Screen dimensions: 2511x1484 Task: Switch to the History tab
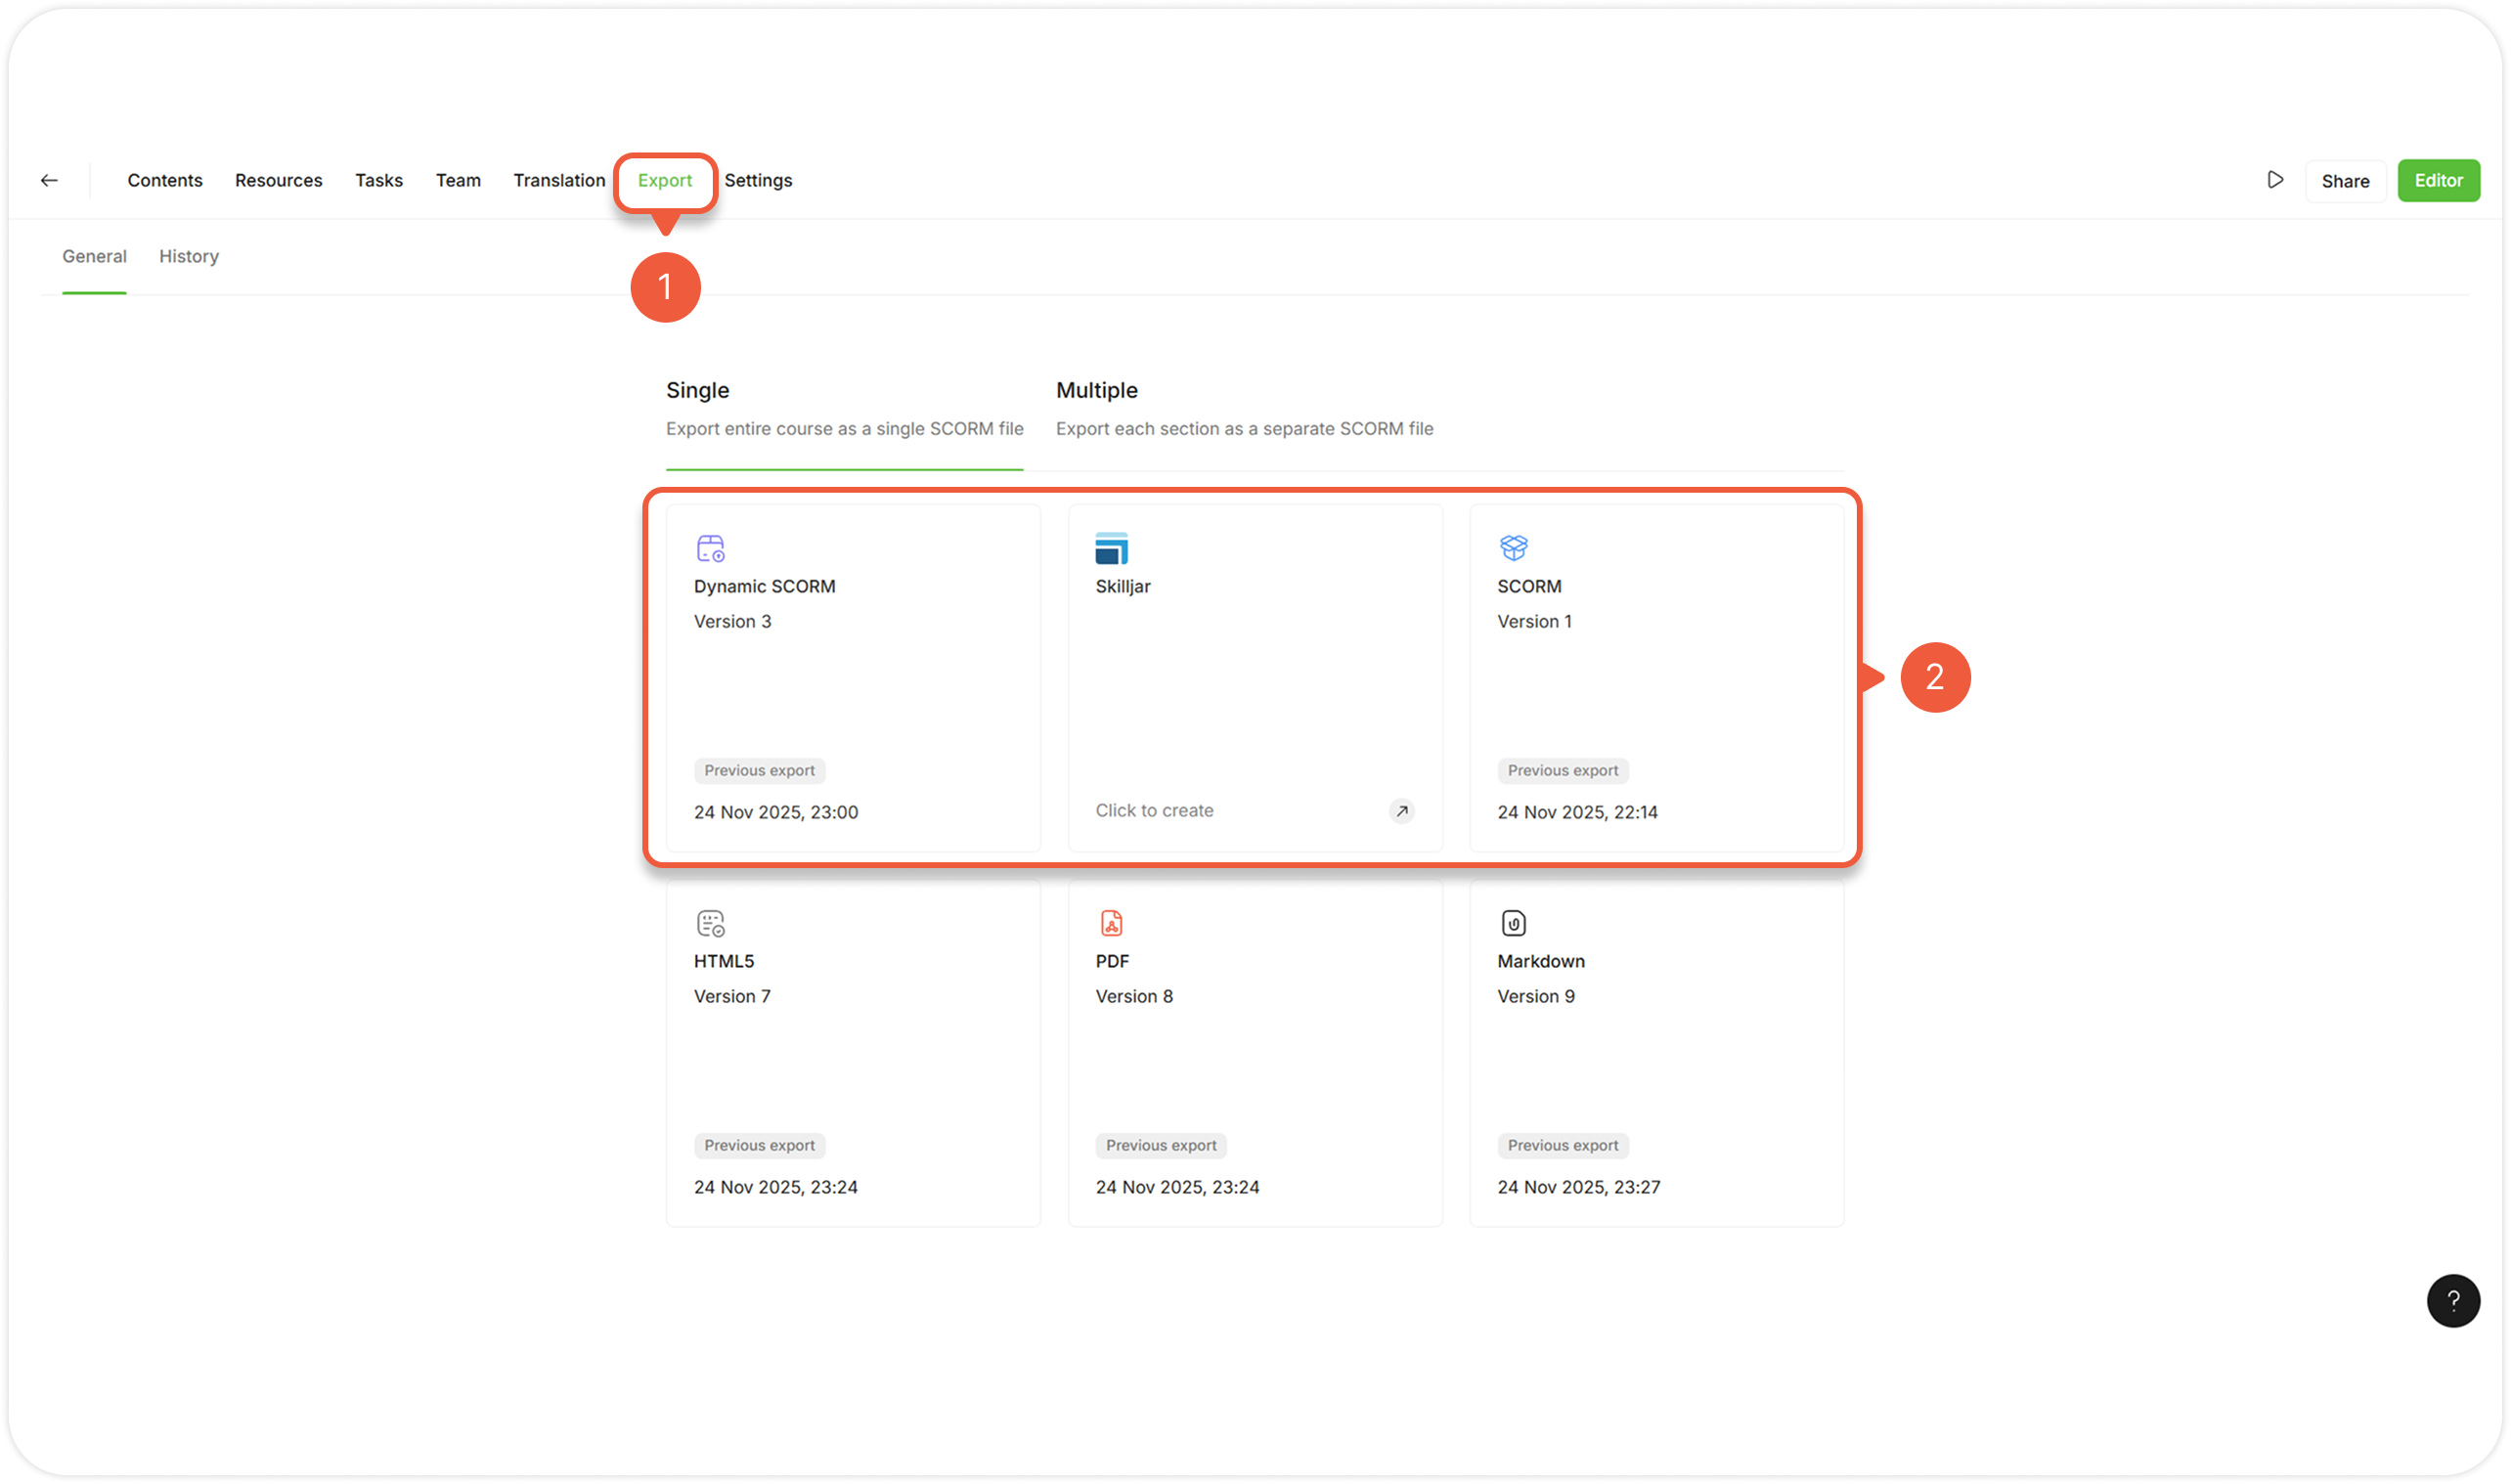tap(188, 256)
